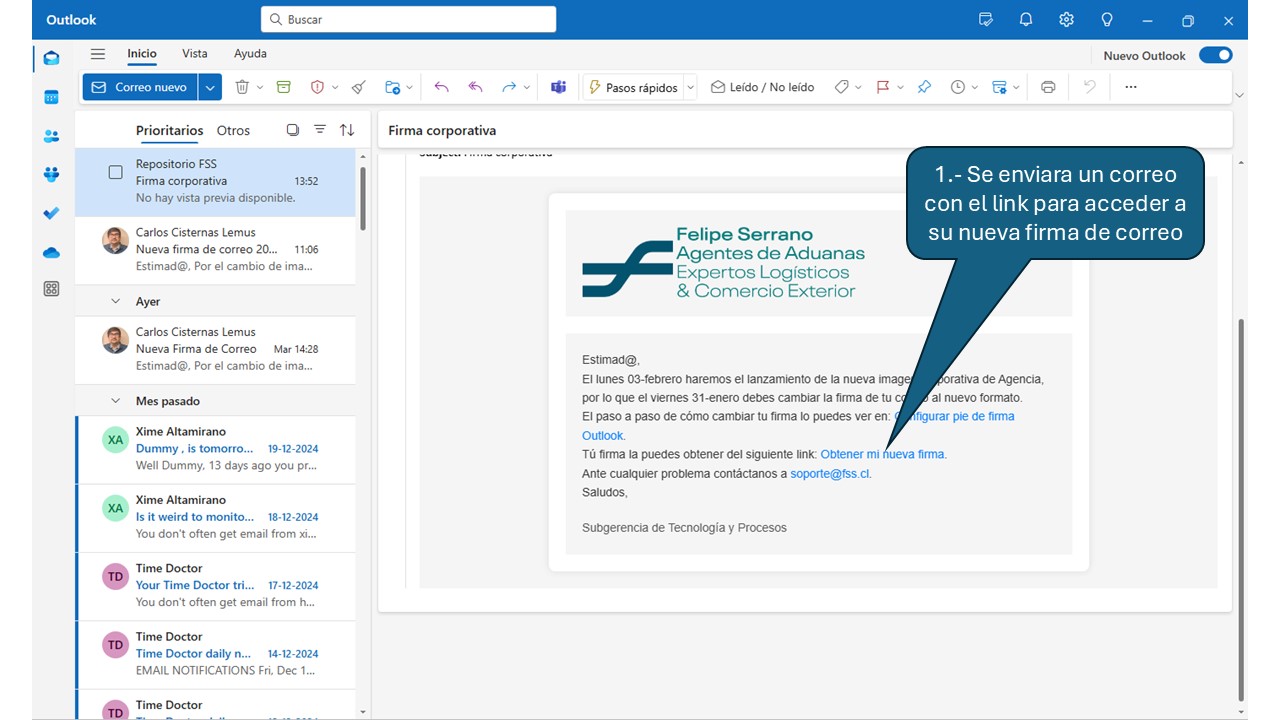
Task: Click the reading pane scrollbar
Action: [x=1242, y=510]
